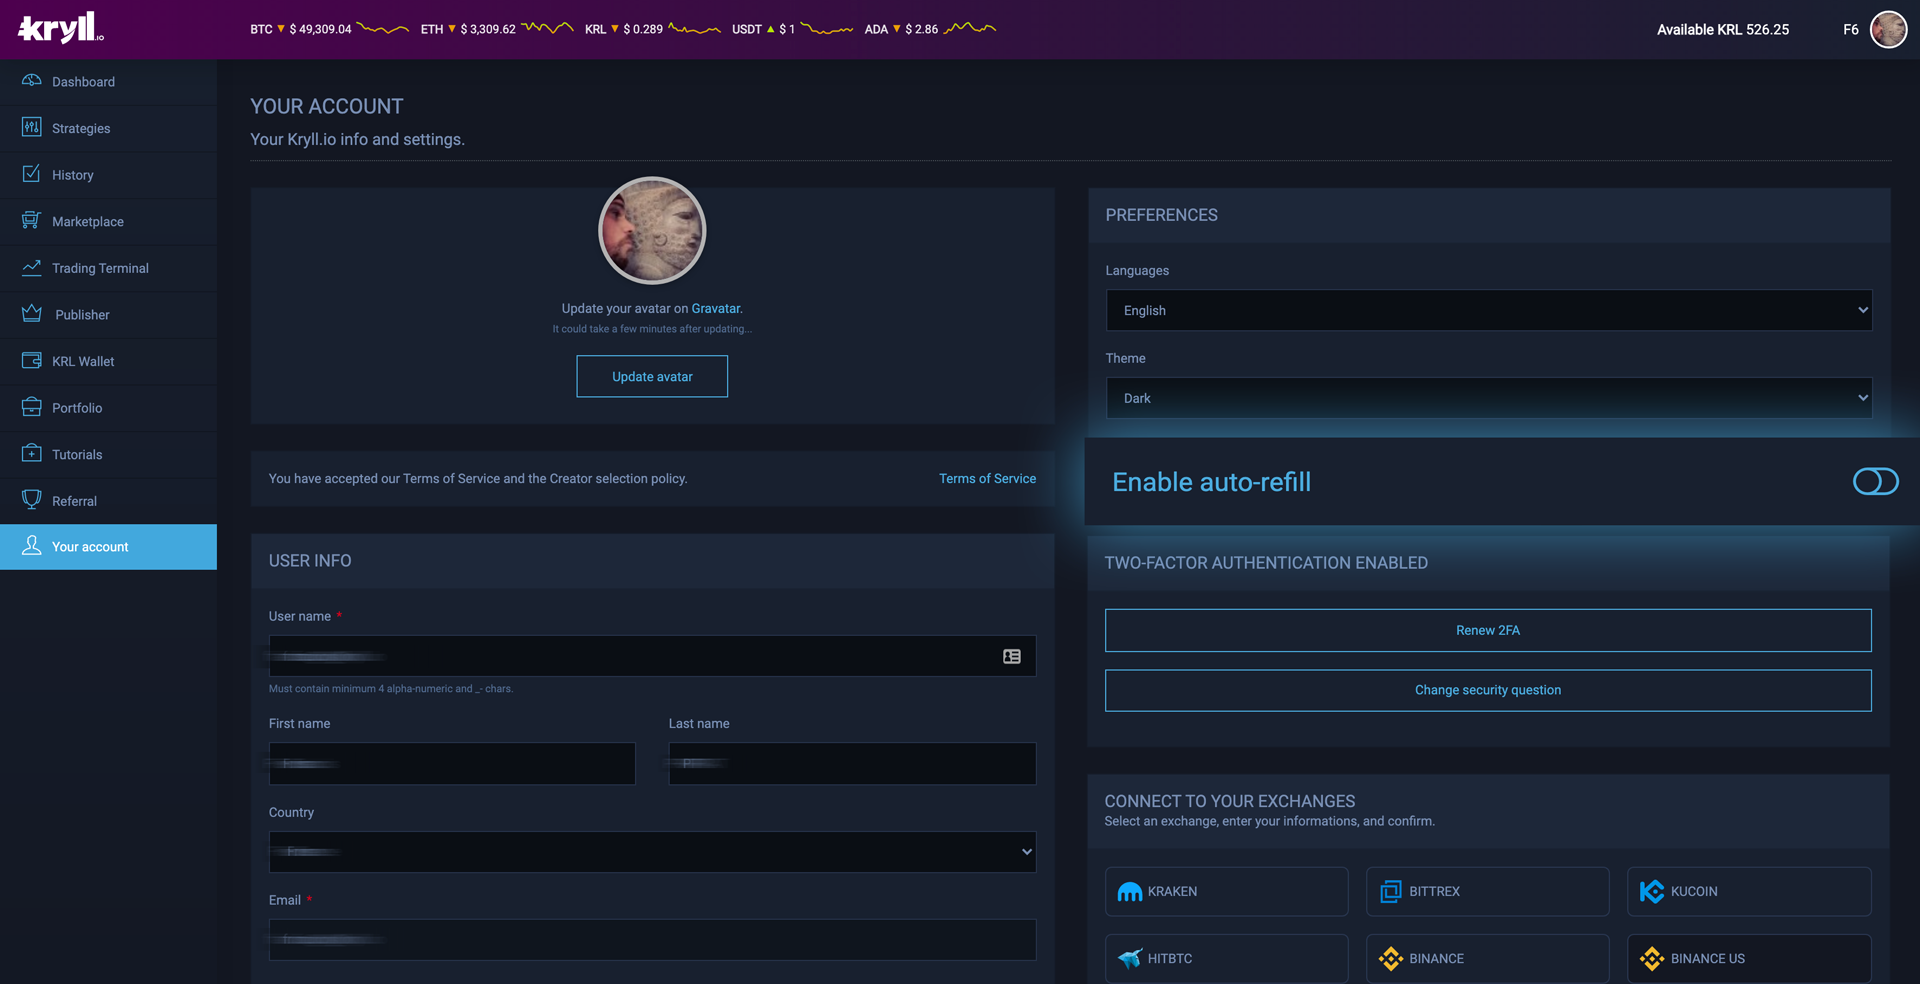Open History menu item

click(108, 175)
